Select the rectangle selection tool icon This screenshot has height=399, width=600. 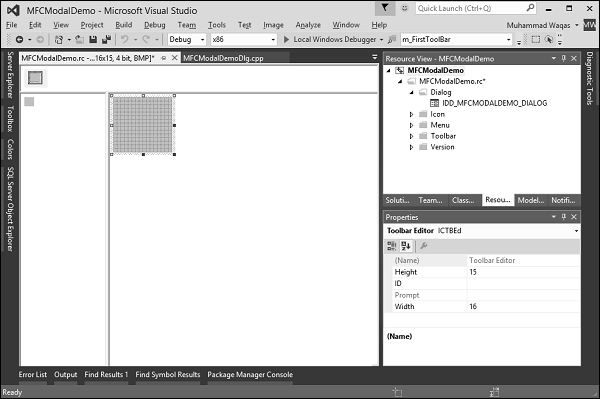coord(536,39)
